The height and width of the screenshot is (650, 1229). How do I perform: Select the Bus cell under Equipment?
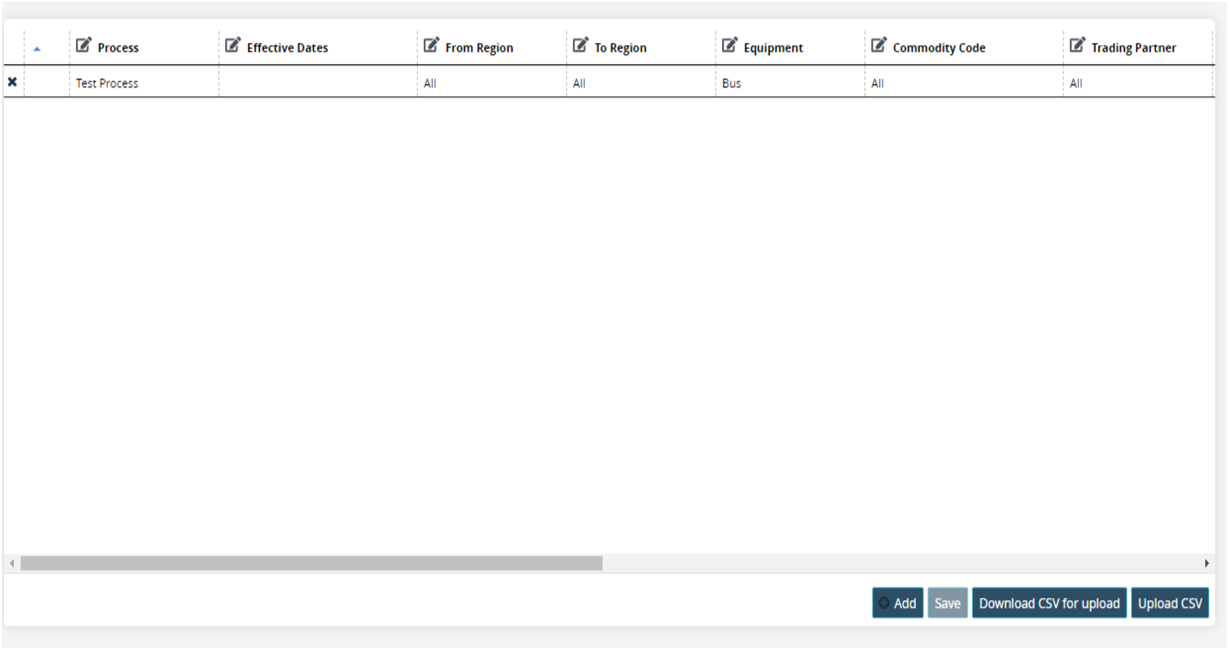790,83
